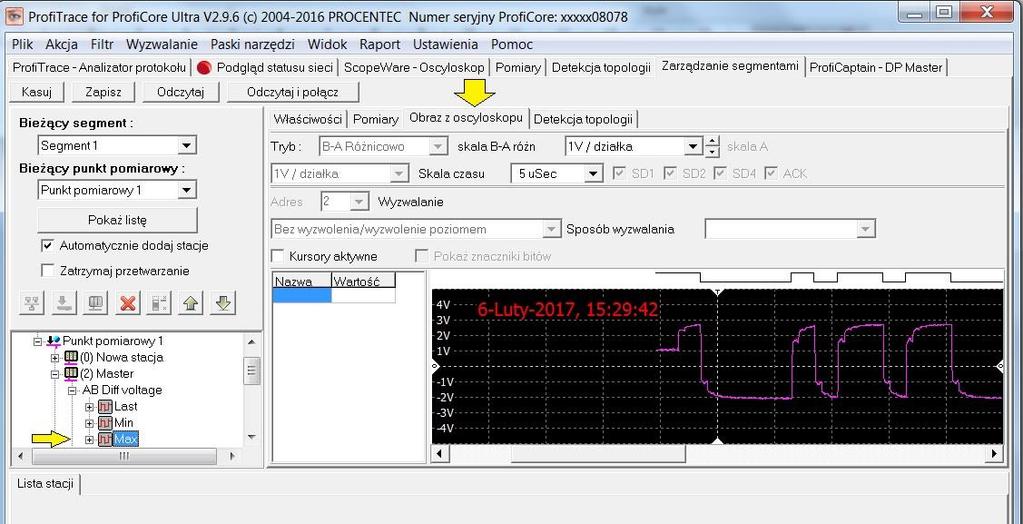
Task: Click the station icon beside (0) Nowa stacja
Action: pos(70,358)
